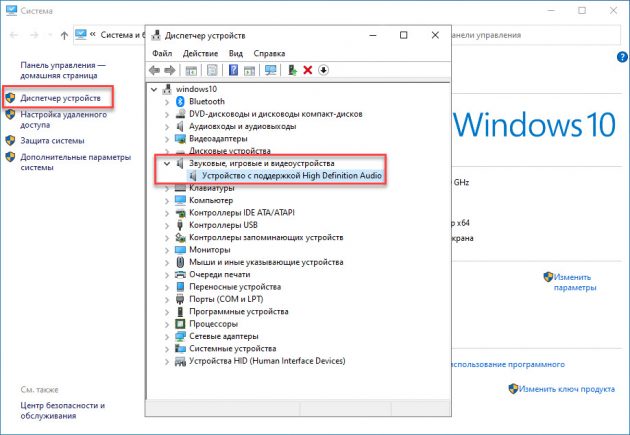Open the Действие menu
The height and width of the screenshot is (435, 630).
coord(200,53)
